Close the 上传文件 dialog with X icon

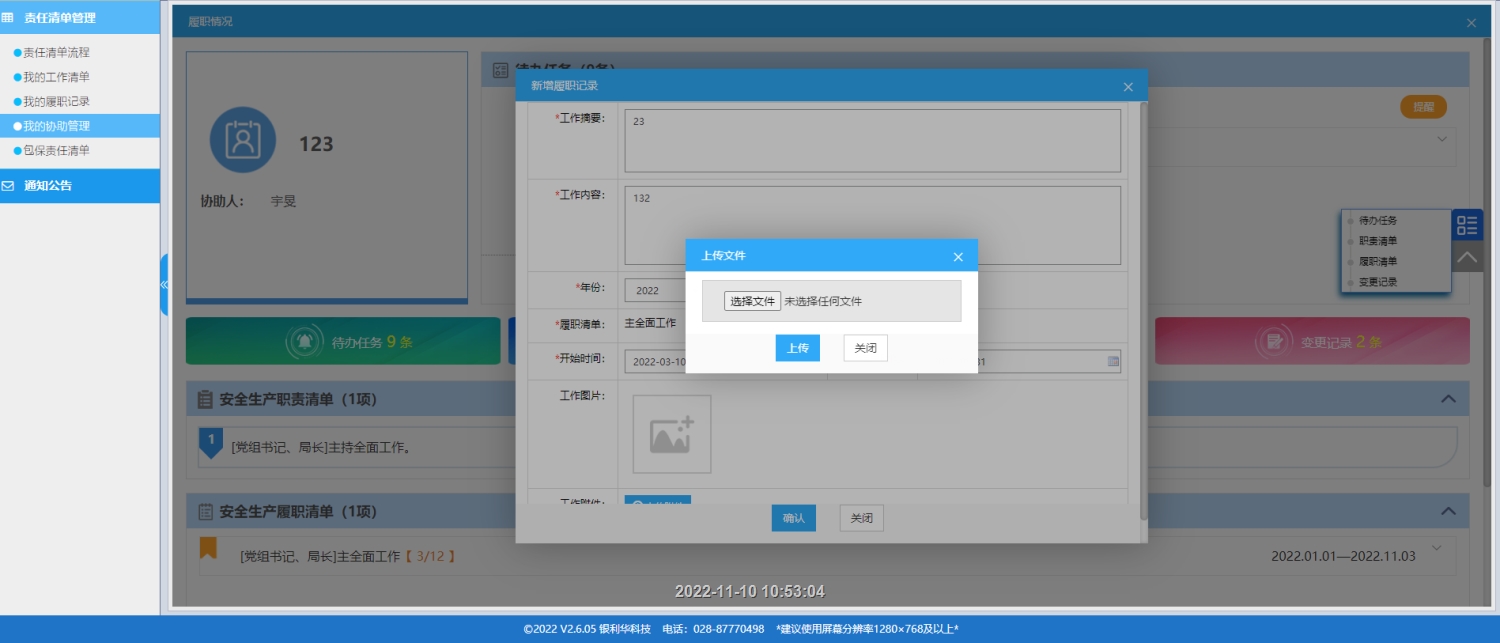coord(958,257)
